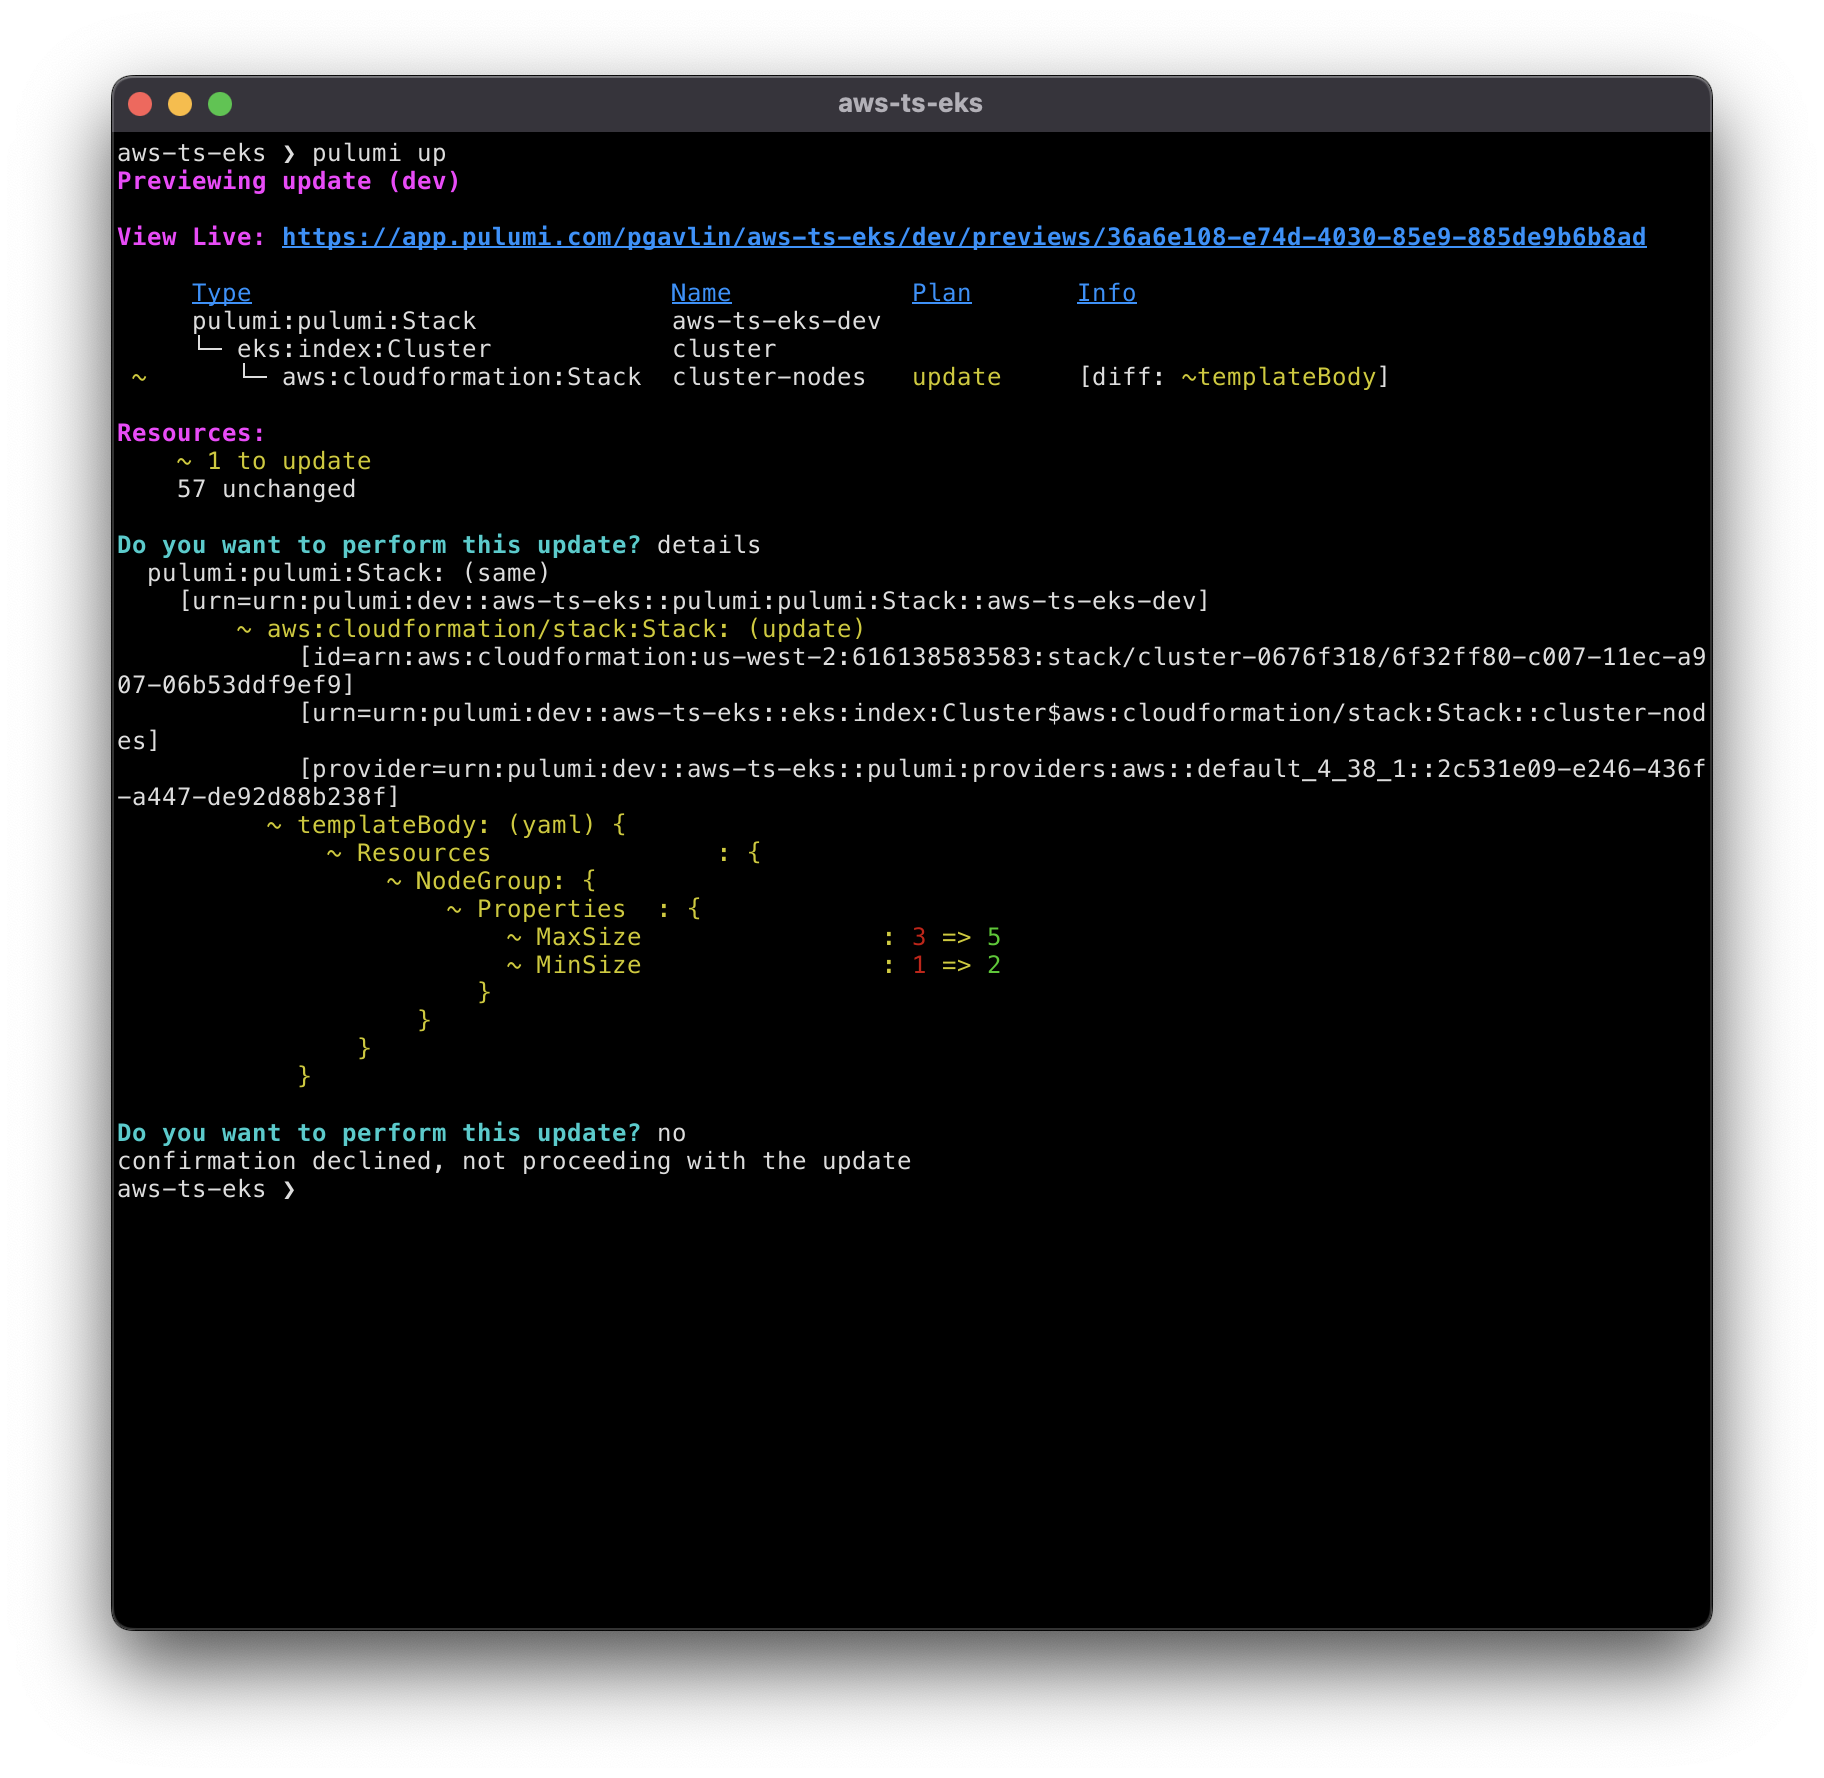Click the cluster-nodes name cell
The width and height of the screenshot is (1824, 1778).
pos(769,377)
